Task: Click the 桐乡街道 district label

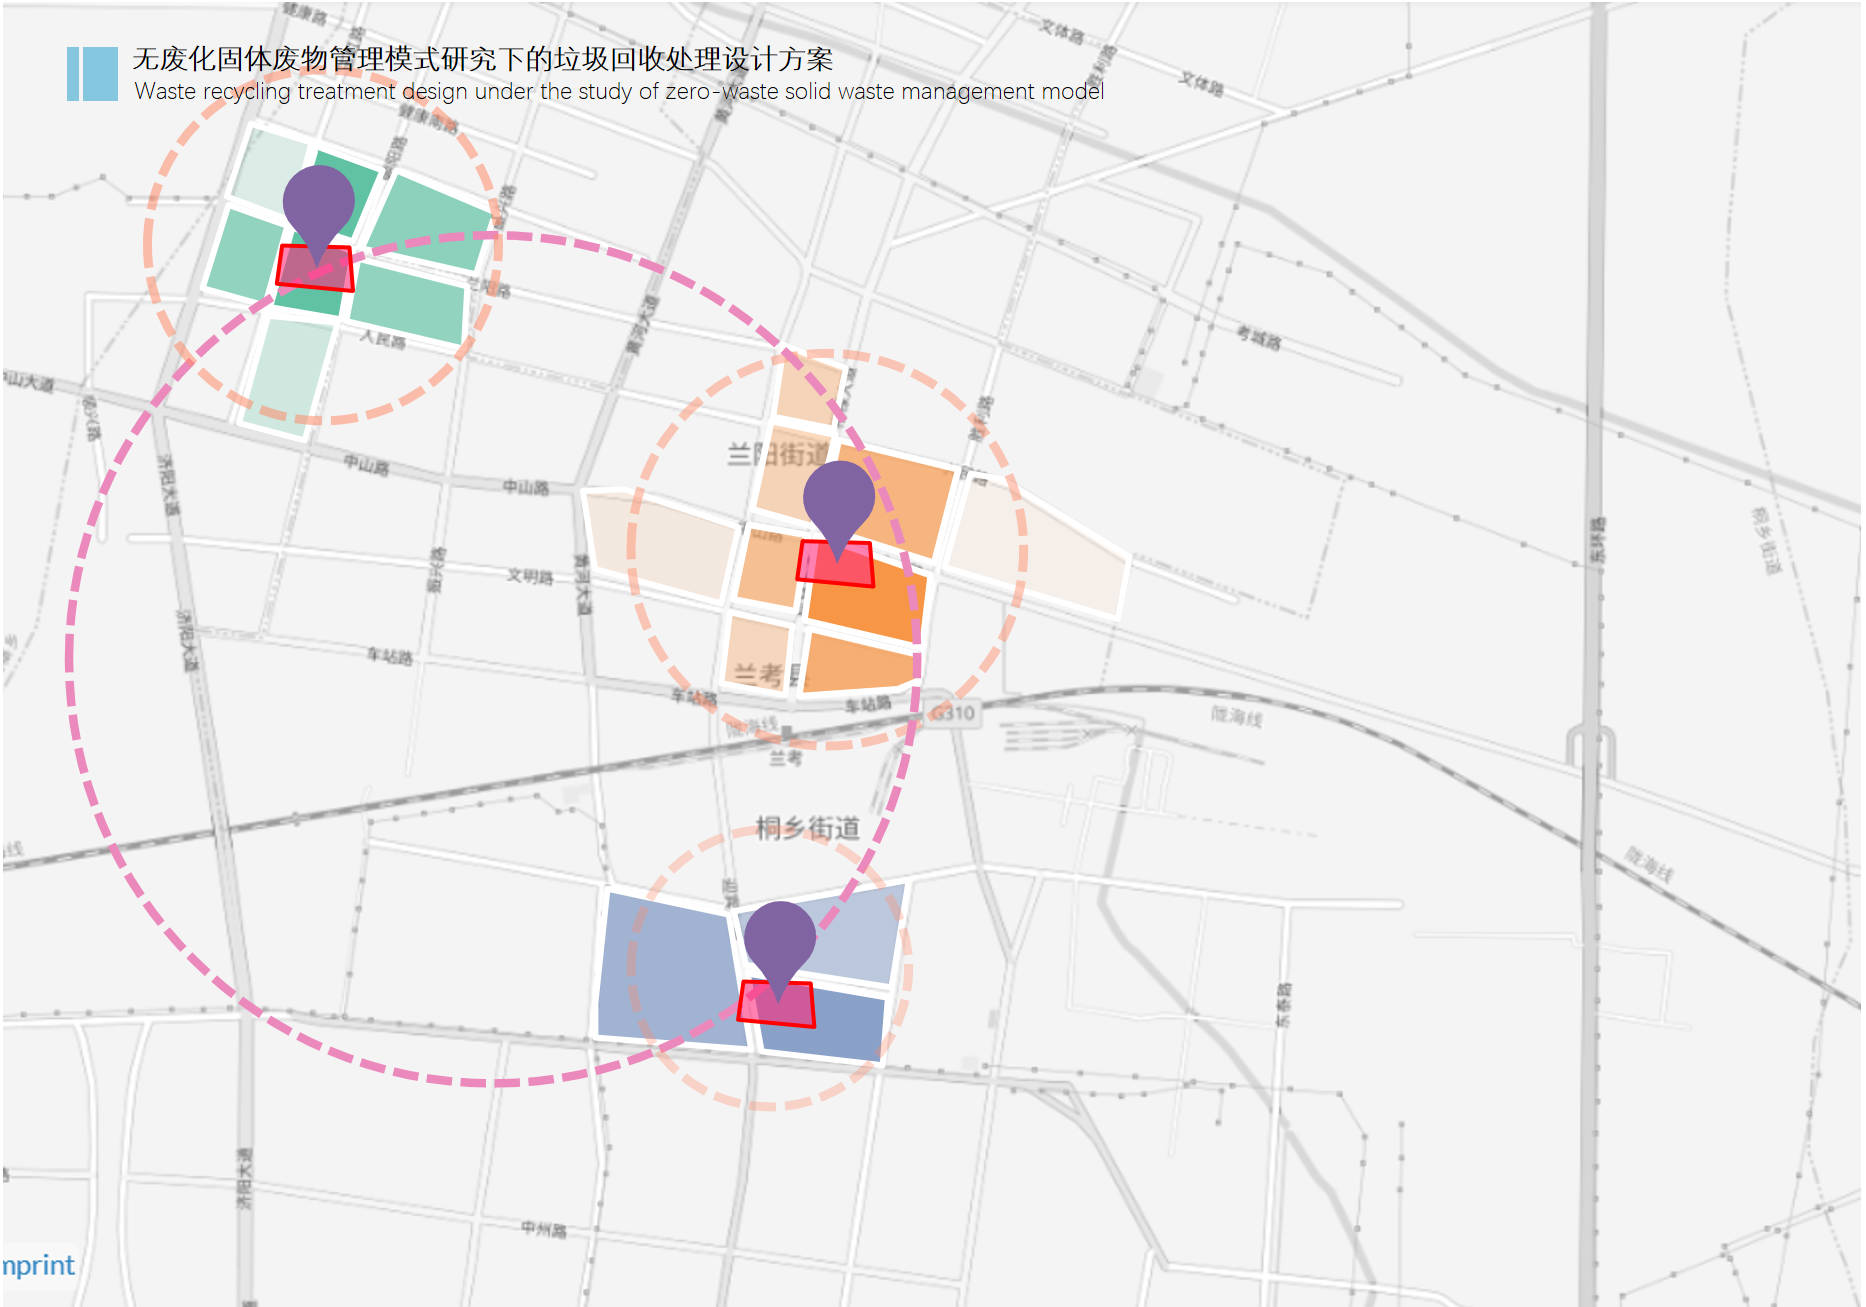Action: [x=807, y=828]
